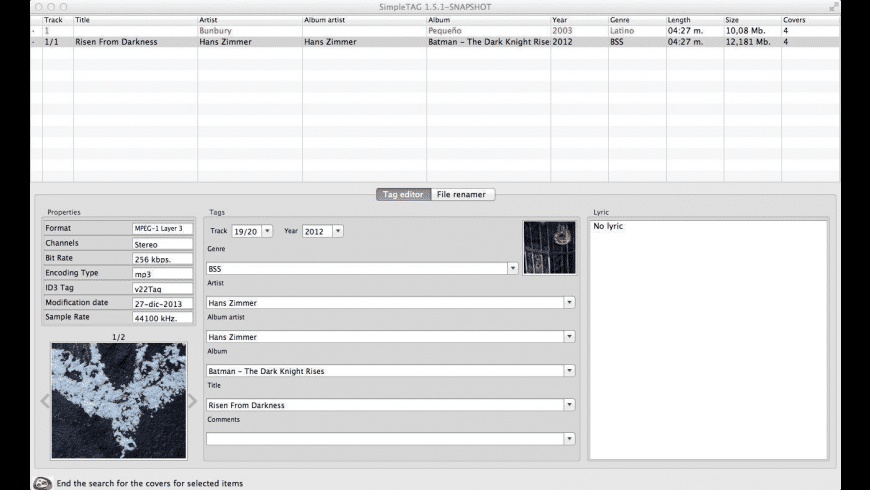Click the Track field showing 19/20

pos(246,231)
